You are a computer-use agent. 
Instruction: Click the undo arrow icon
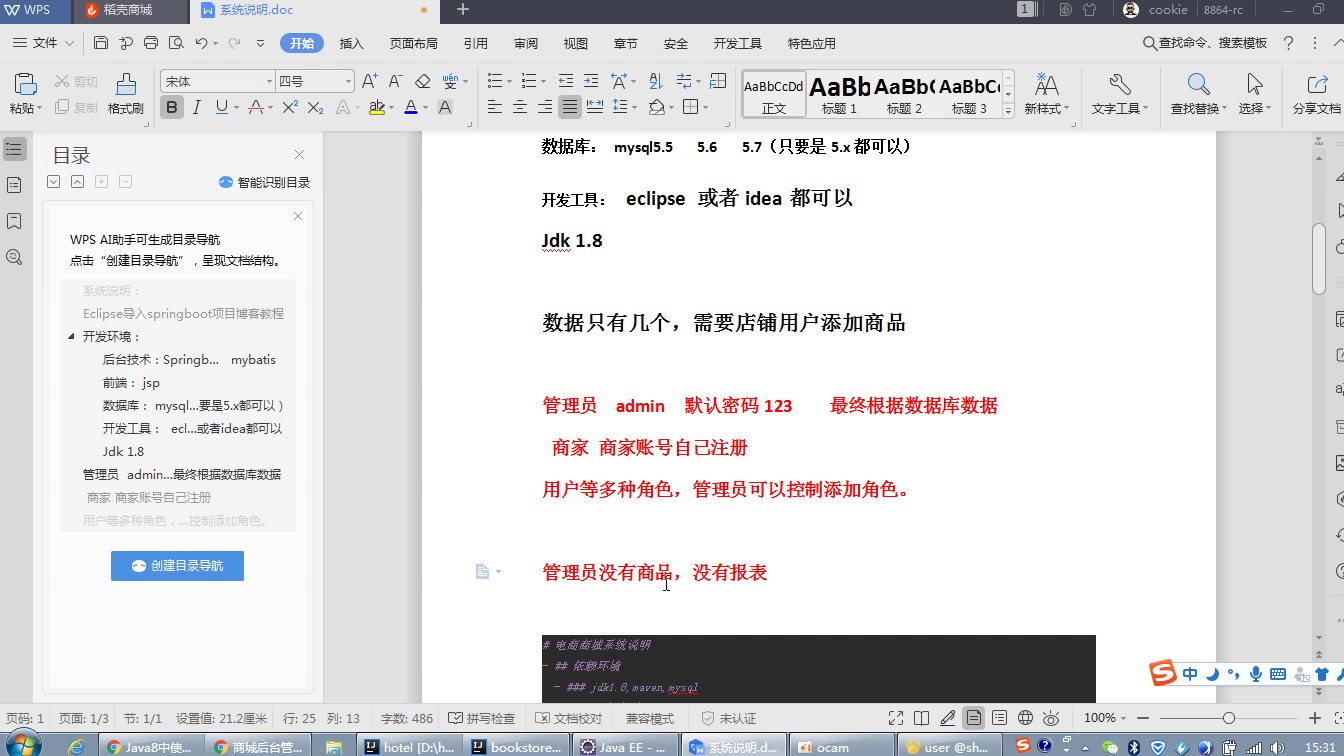pyautogui.click(x=201, y=43)
